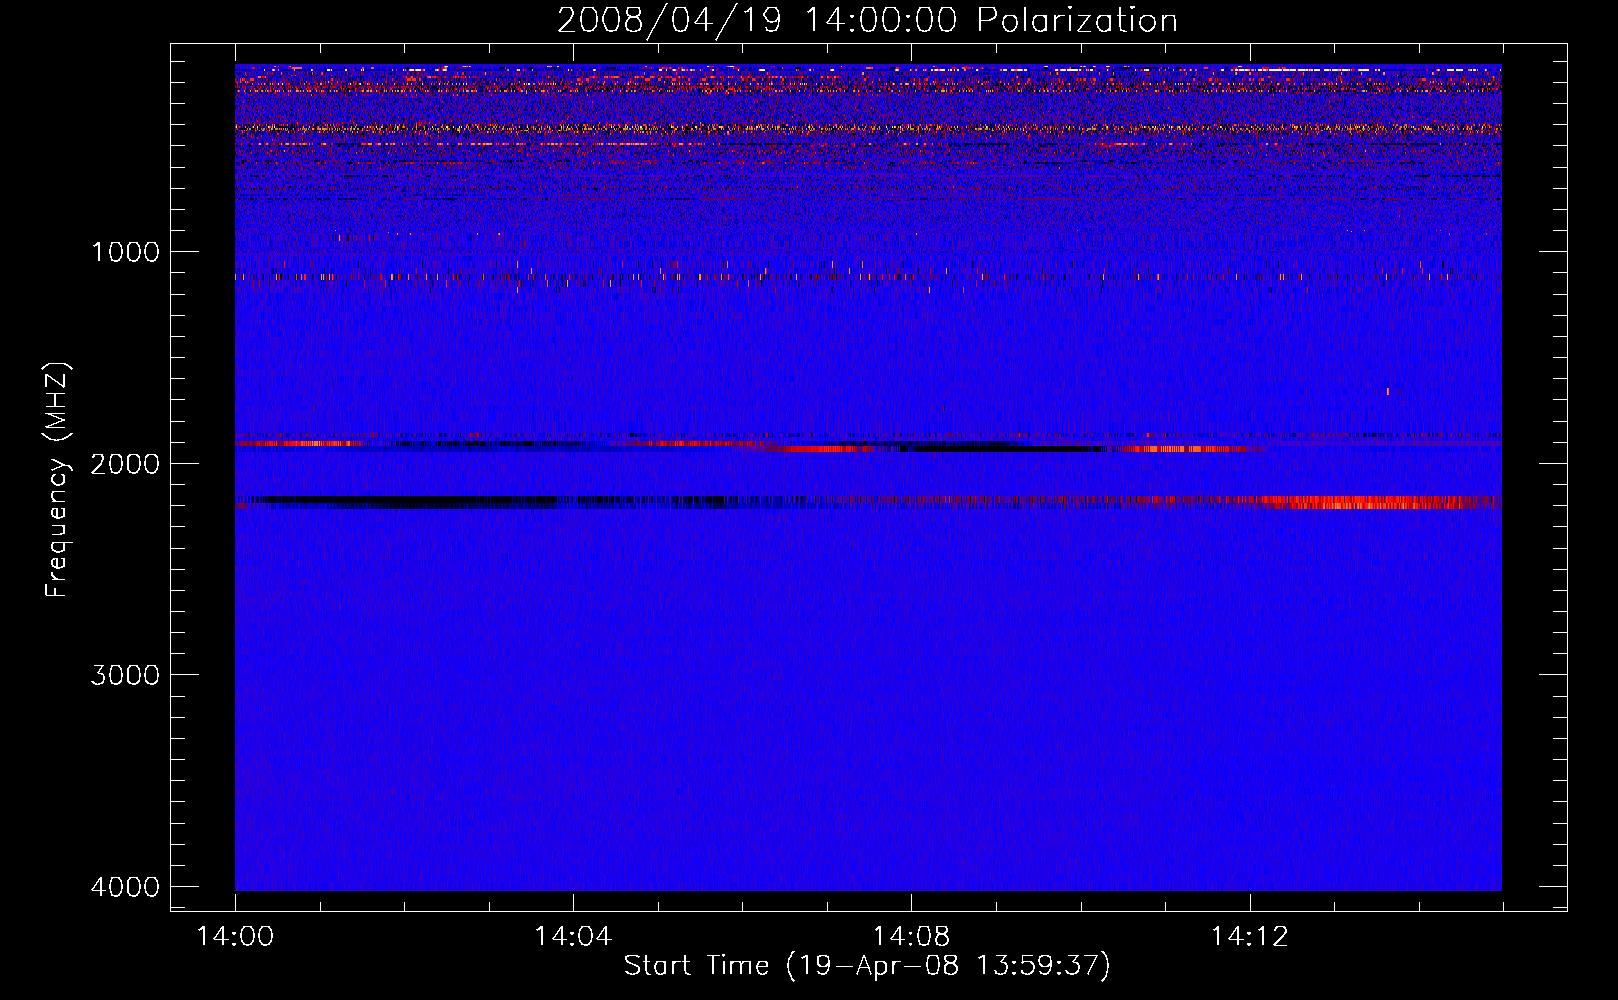The width and height of the screenshot is (1618, 1000).
Task: Click the 'Start Time (19-Apr-08 13:59:37)' label
Action: tap(867, 966)
